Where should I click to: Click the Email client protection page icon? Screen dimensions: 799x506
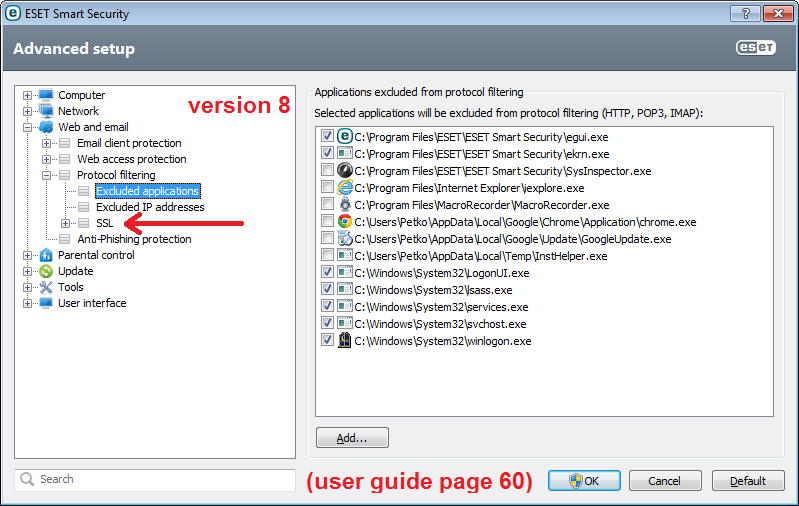click(x=65, y=143)
